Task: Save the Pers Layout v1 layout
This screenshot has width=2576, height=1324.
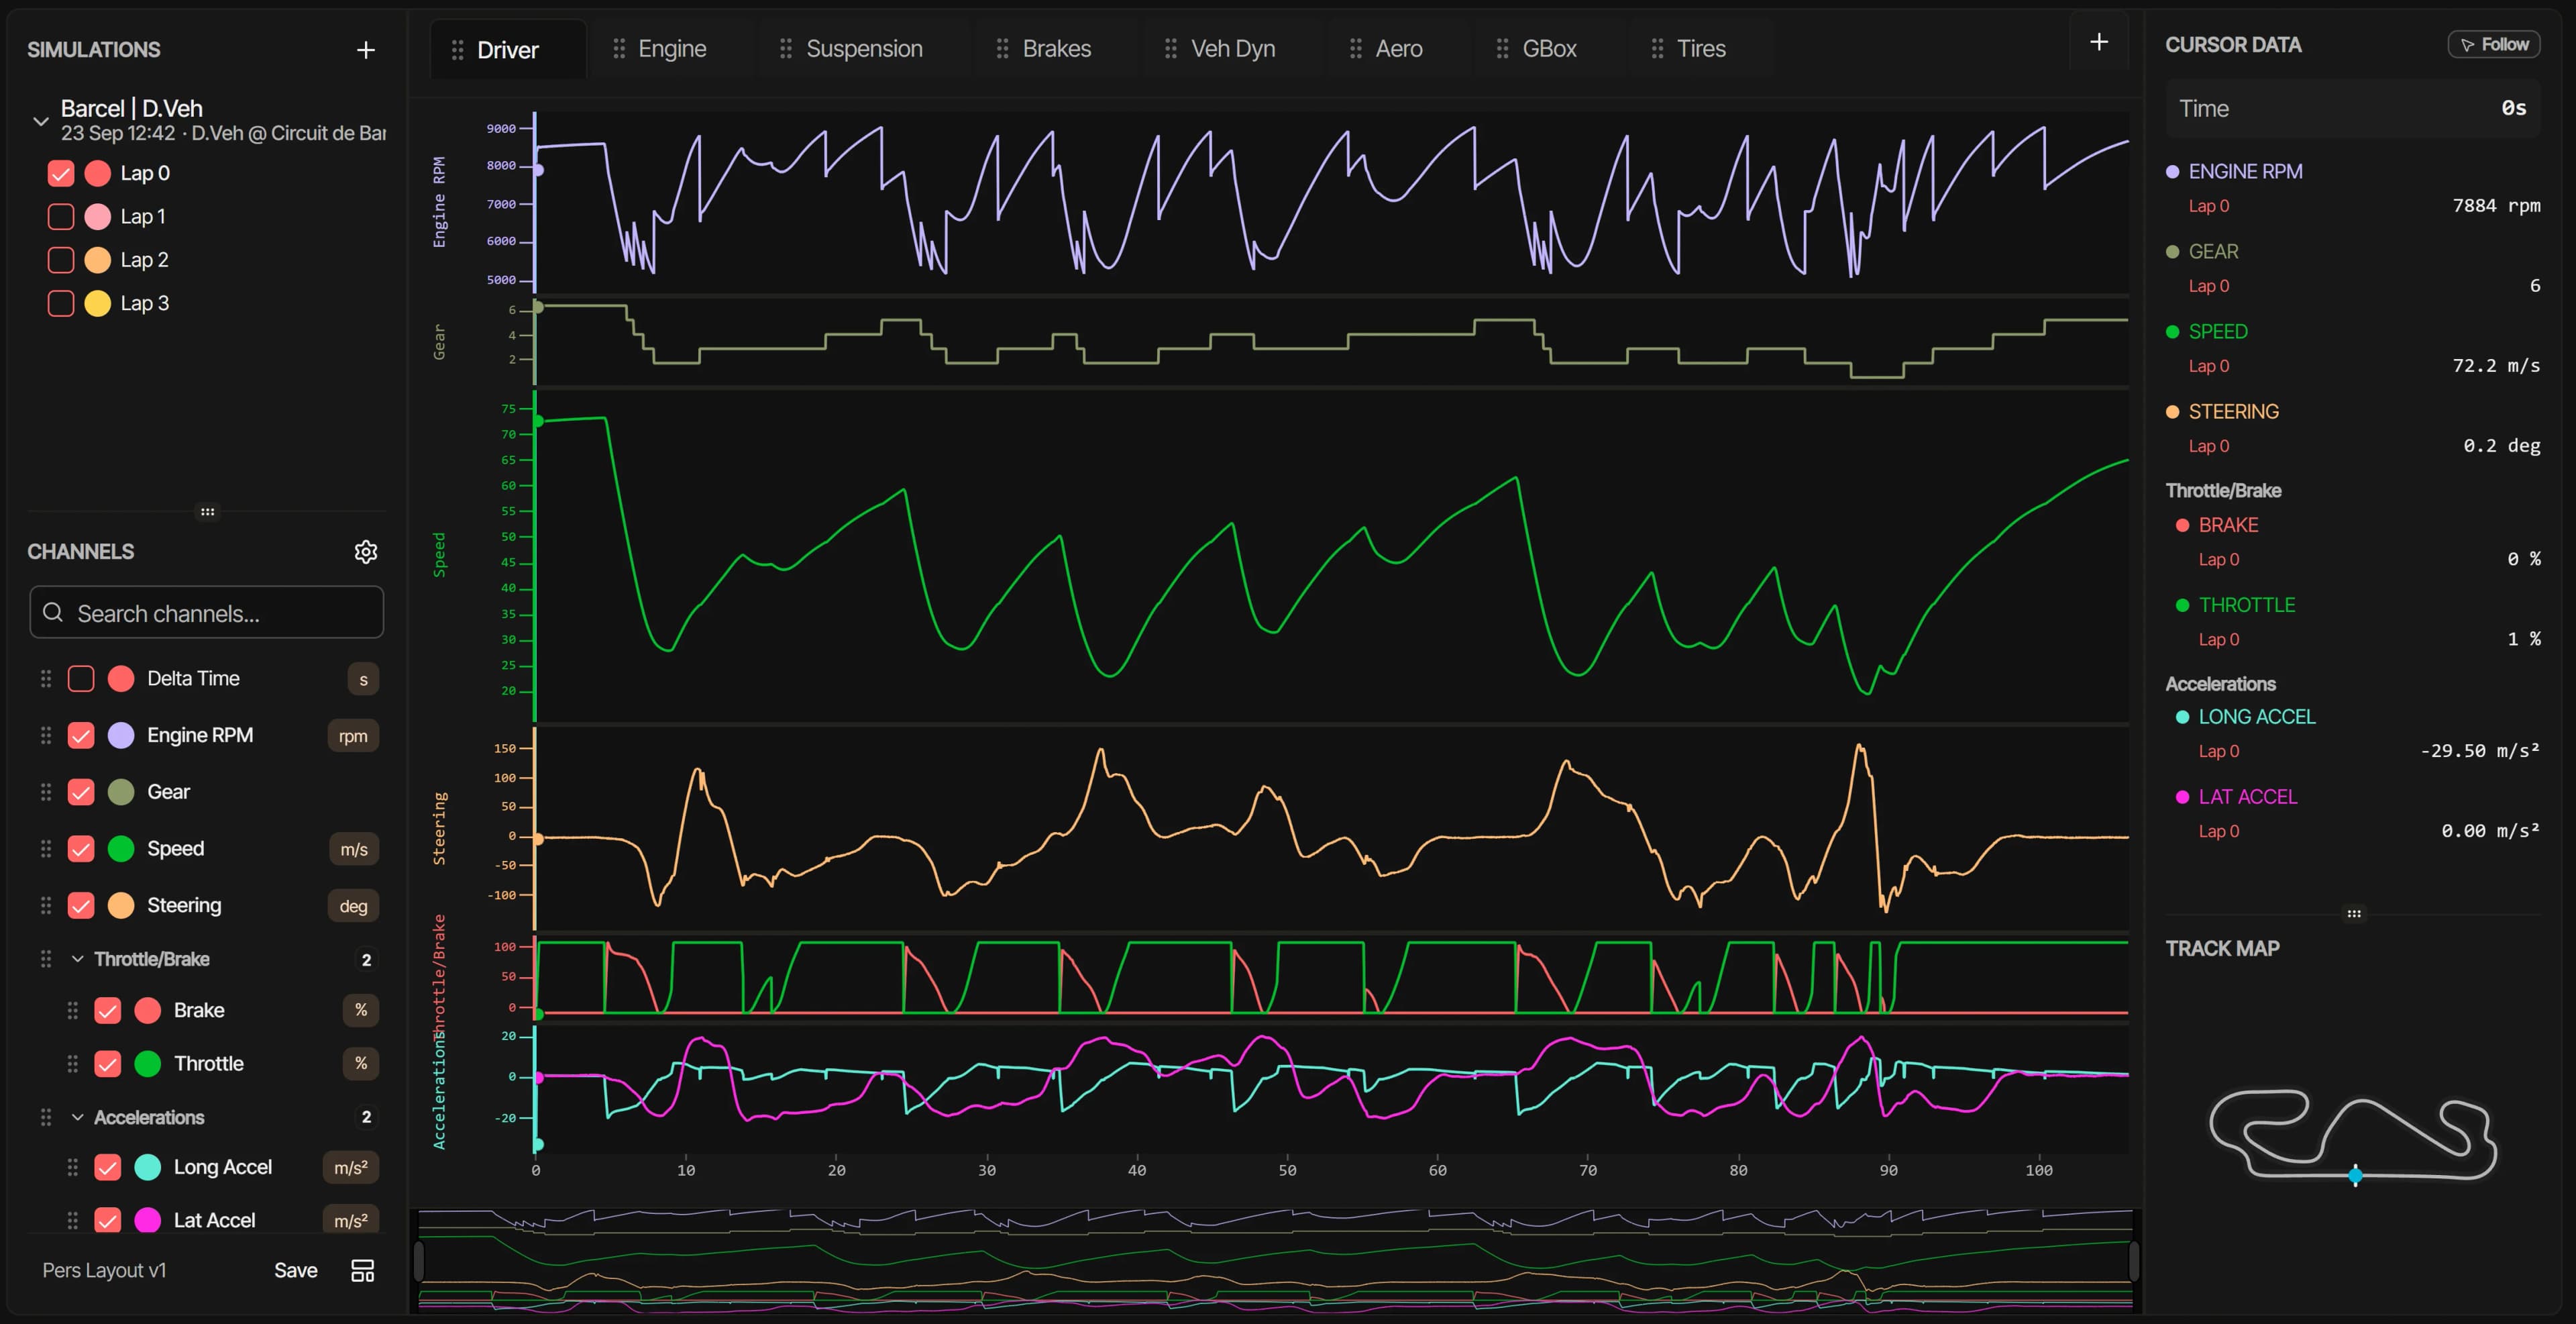Action: pos(296,1270)
